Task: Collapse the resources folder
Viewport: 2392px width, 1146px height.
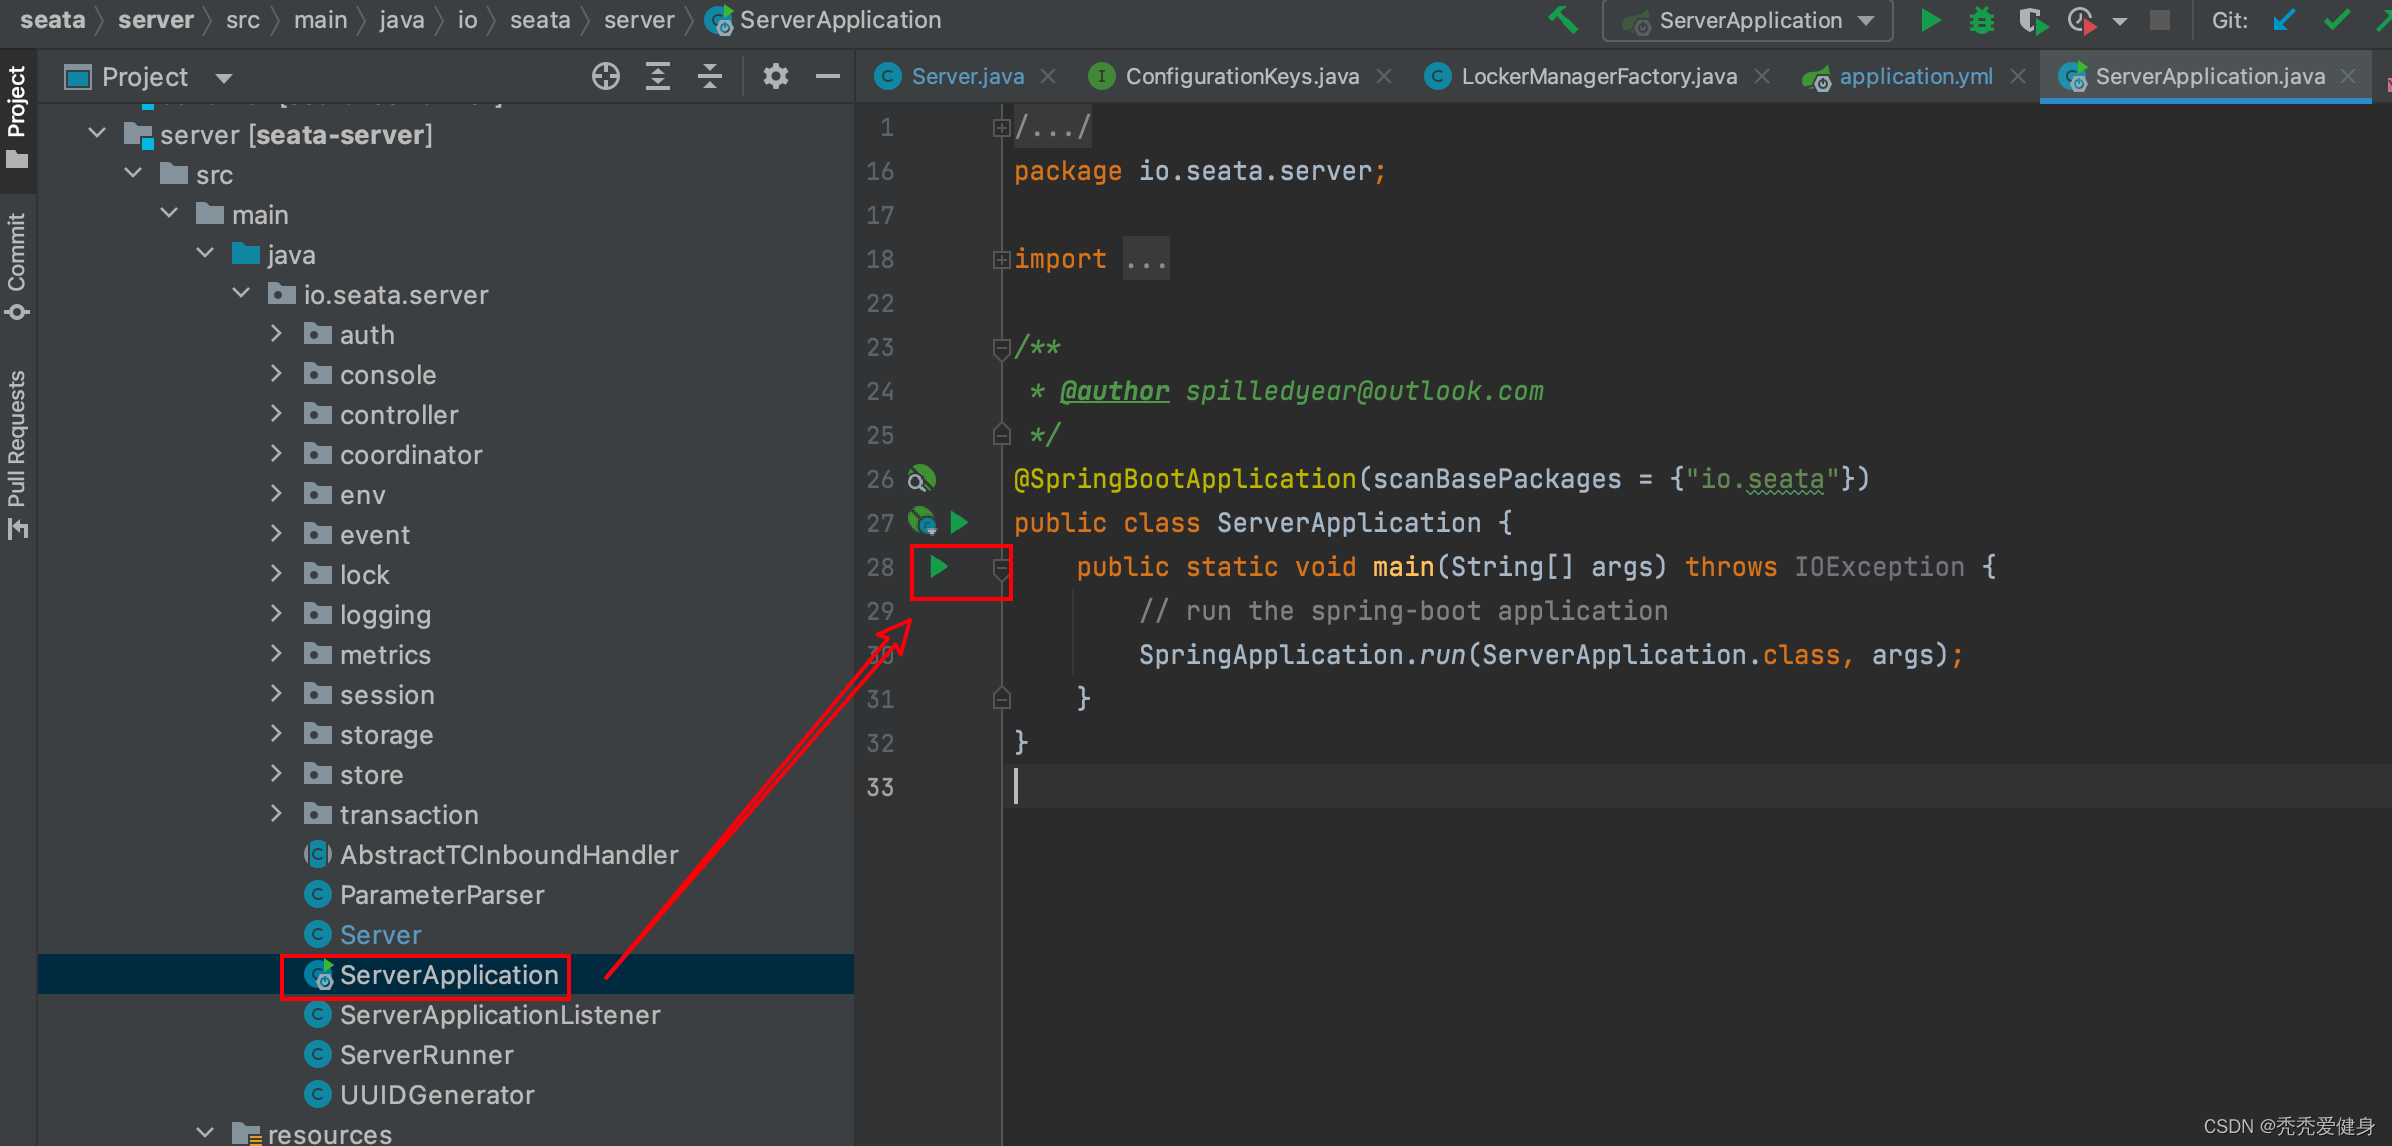Action: (x=205, y=1132)
